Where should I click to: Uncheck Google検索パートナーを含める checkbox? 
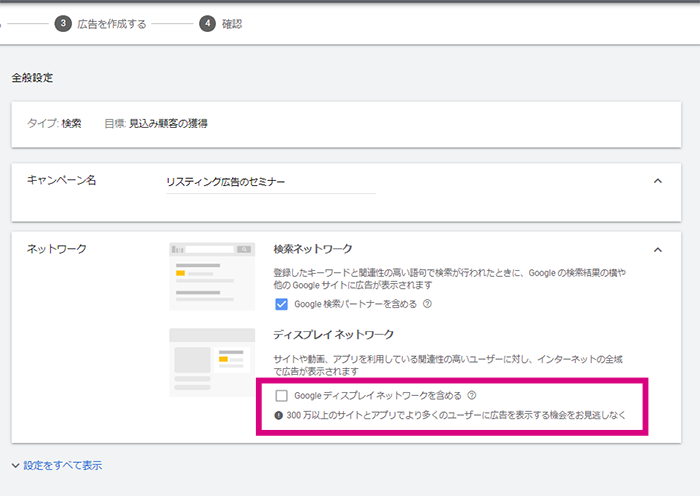point(281,304)
